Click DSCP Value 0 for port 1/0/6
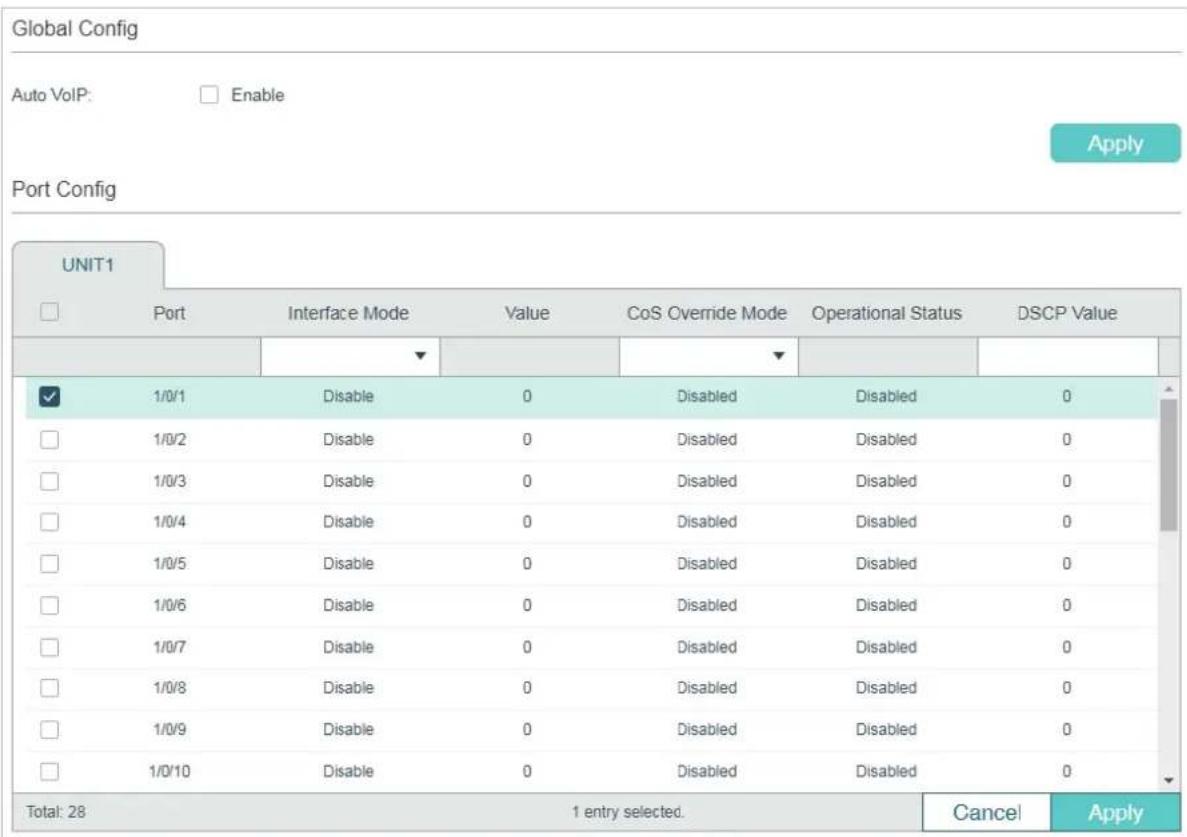 [1067, 605]
